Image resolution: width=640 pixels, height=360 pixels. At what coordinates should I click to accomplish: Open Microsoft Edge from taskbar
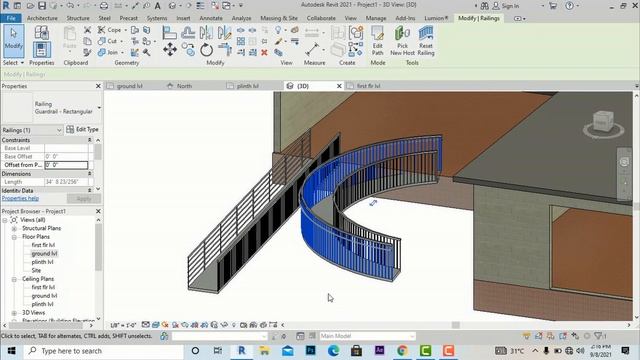[x=333, y=351]
